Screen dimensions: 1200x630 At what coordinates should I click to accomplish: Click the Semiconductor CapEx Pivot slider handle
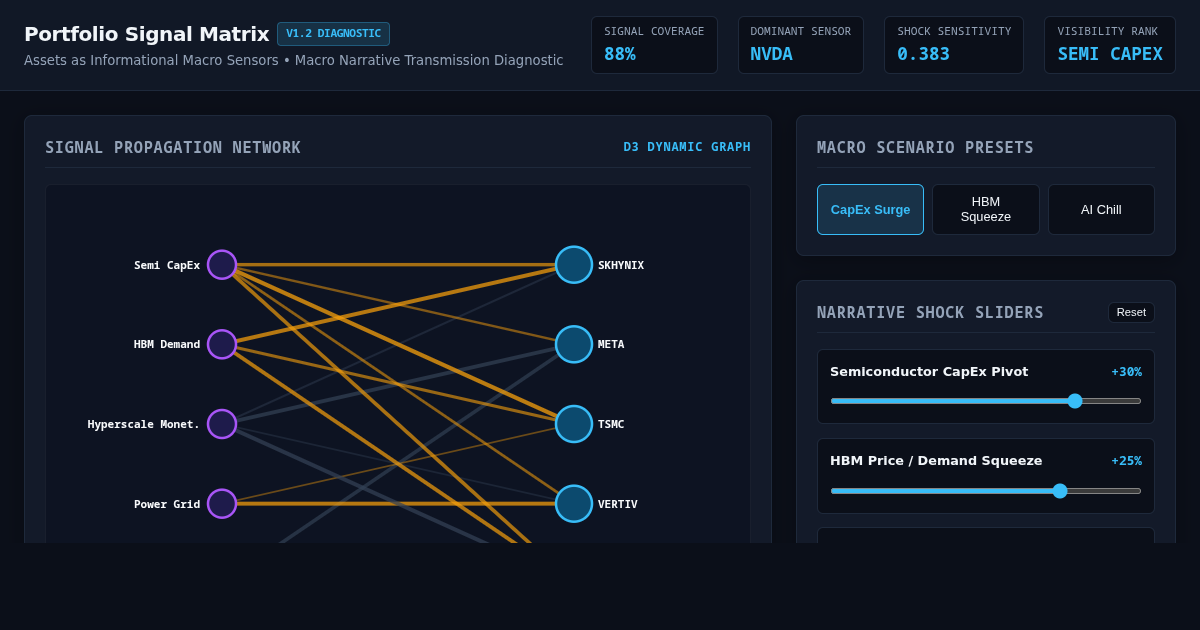coord(1075,401)
